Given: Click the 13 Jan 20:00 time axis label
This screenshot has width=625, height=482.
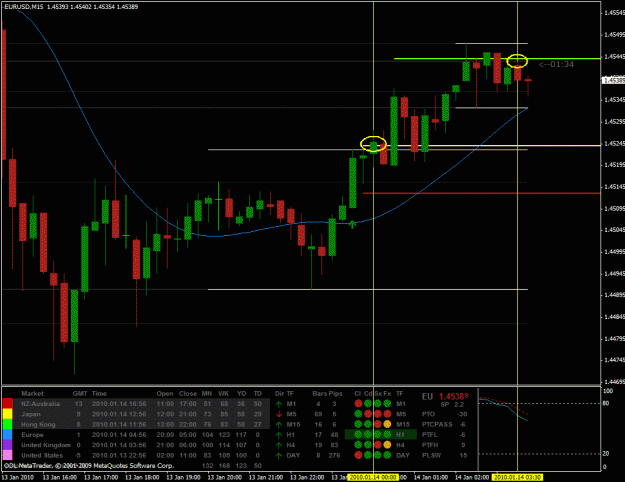Looking at the screenshot, I should 225,477.
